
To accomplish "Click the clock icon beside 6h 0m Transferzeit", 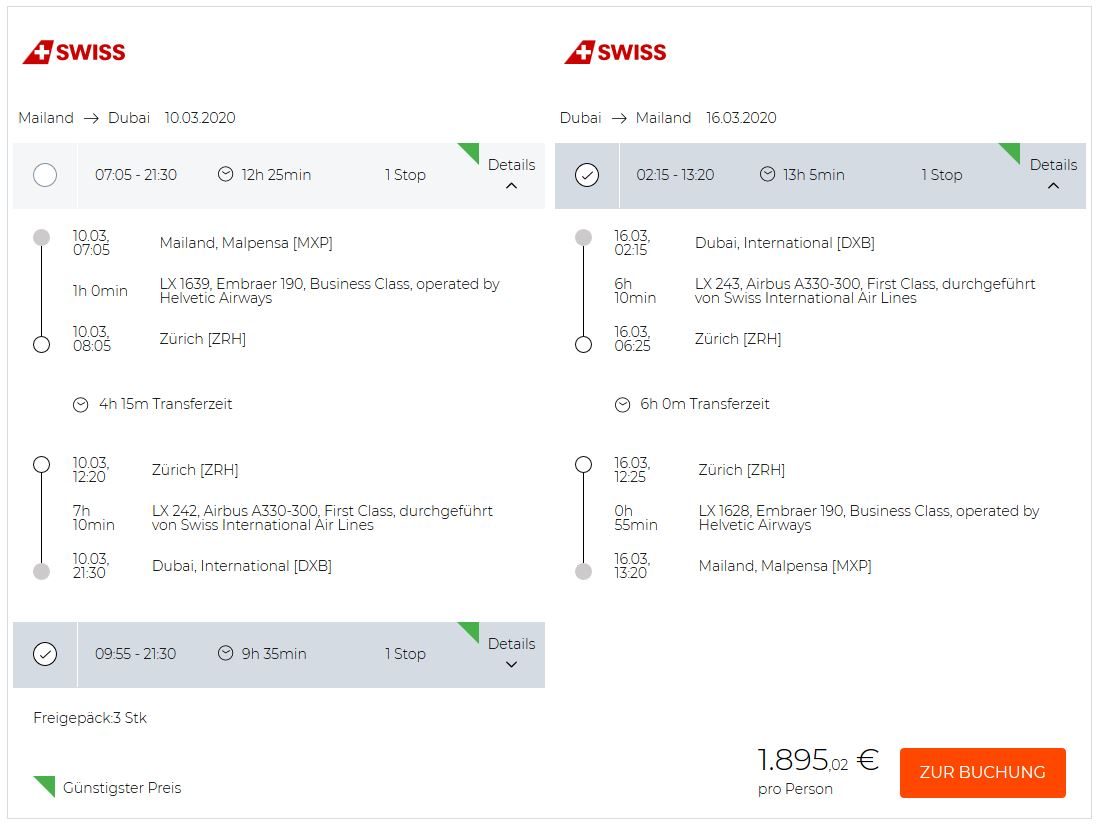I will (622, 404).
